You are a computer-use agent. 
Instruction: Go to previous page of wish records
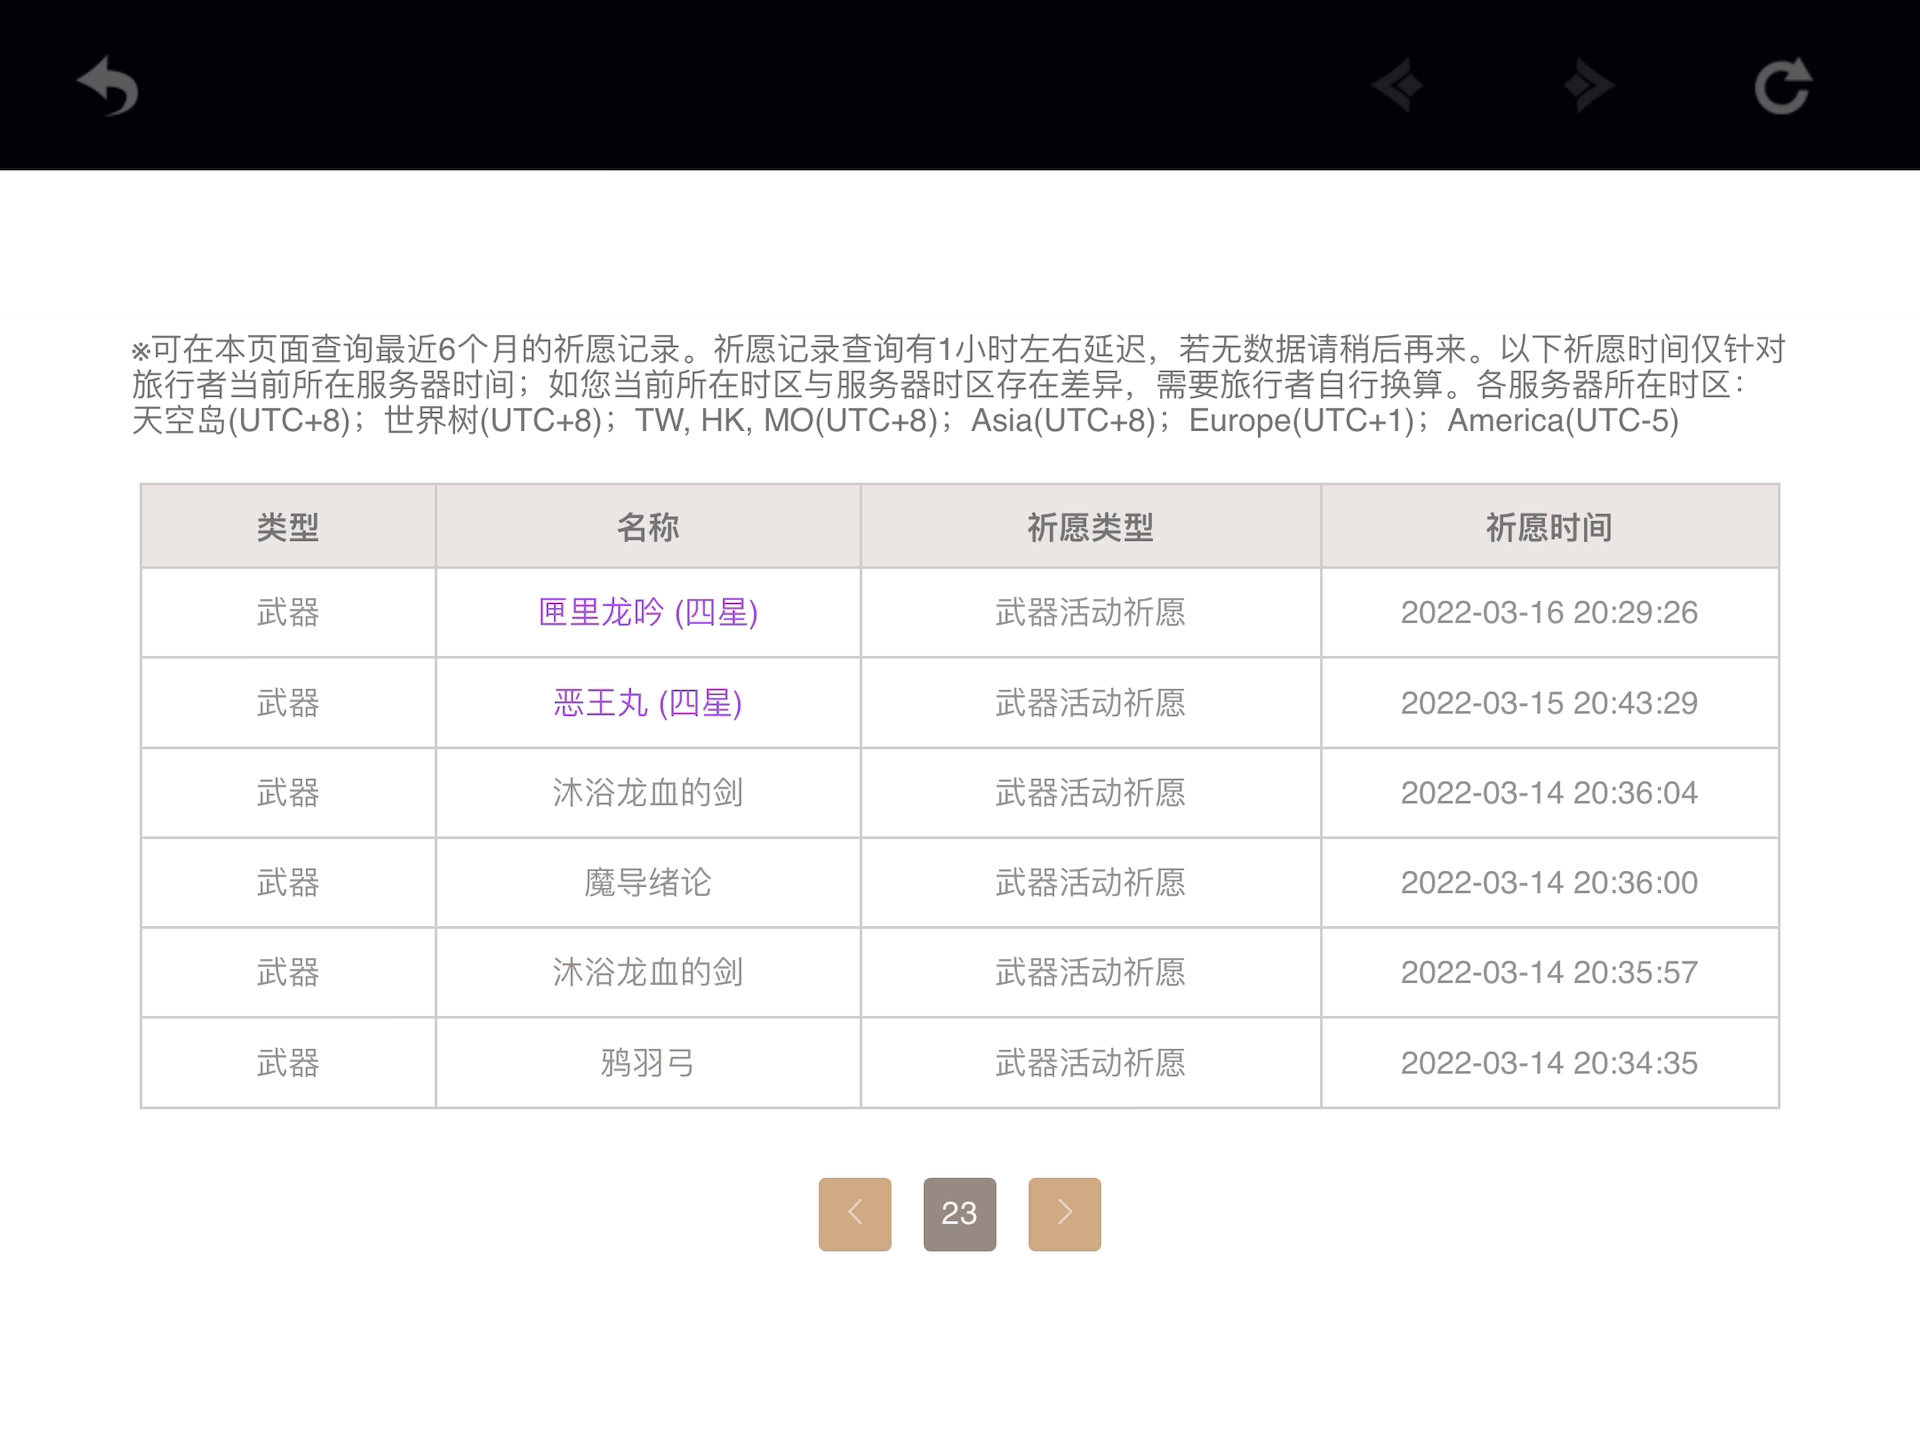tap(854, 1214)
